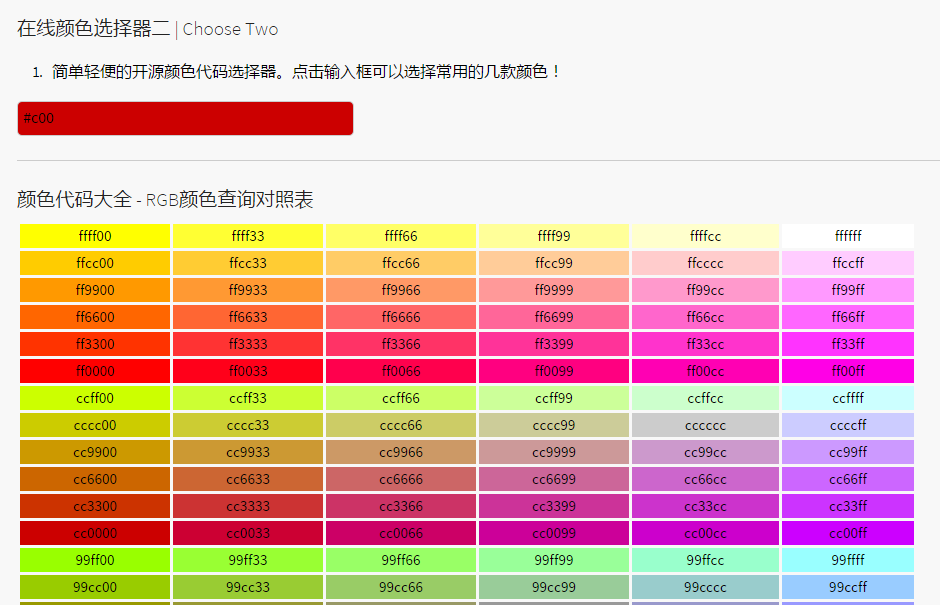
Task: Pick the ff3399 pink swatch
Action: click(554, 344)
